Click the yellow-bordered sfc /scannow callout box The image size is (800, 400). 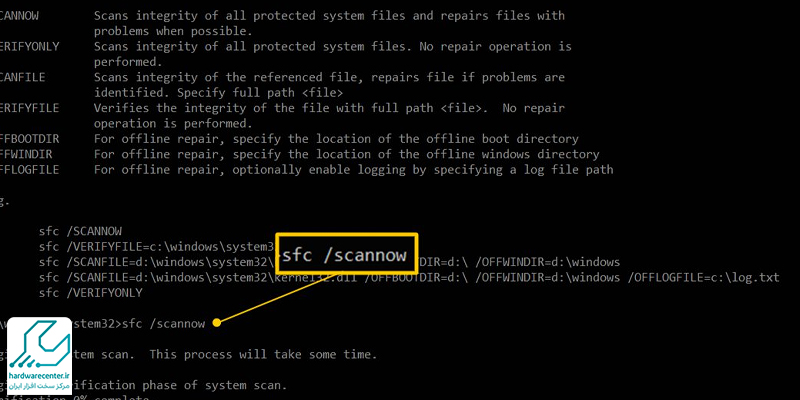[x=346, y=255]
